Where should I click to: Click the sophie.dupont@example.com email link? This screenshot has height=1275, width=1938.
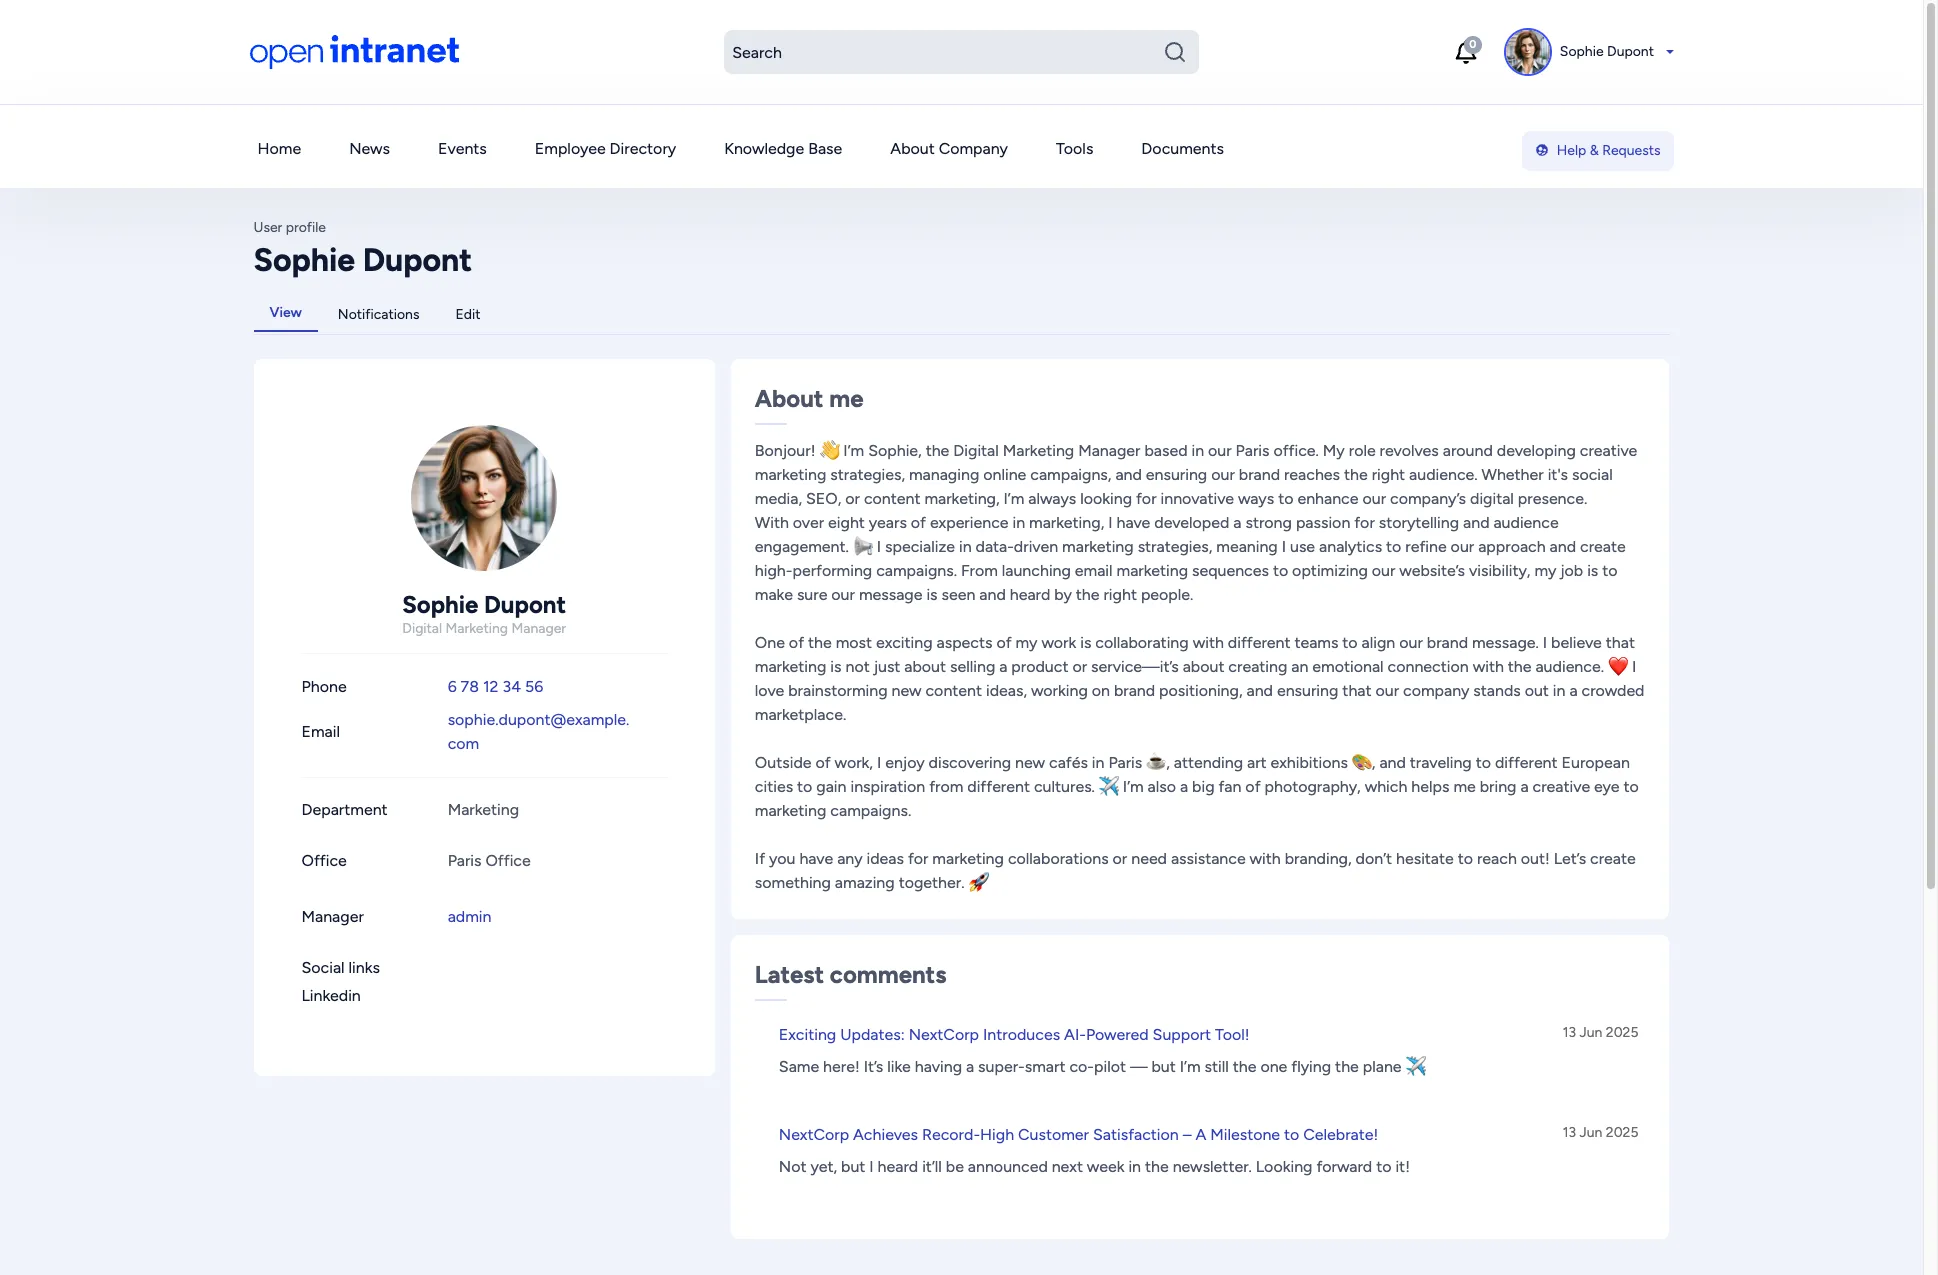click(x=538, y=731)
